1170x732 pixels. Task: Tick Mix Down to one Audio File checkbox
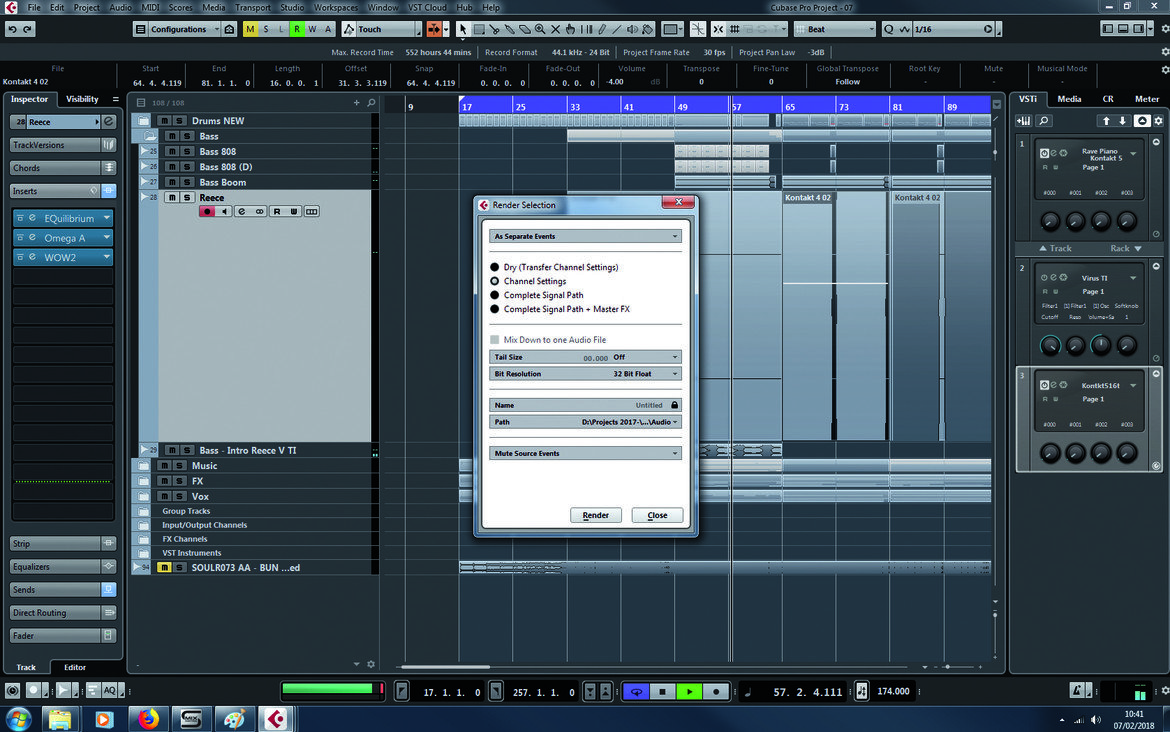tap(495, 340)
